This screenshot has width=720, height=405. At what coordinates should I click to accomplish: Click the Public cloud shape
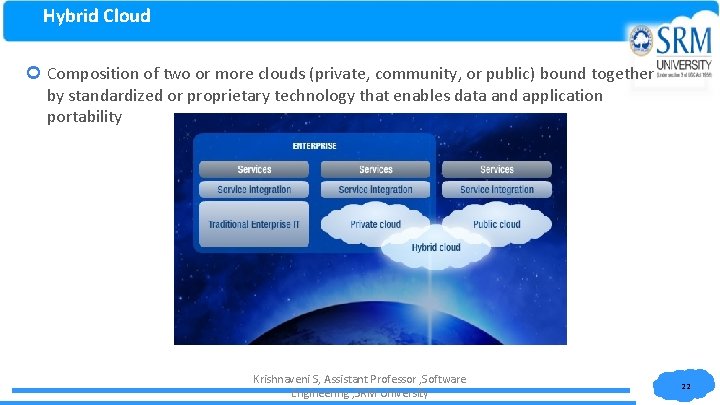tap(497, 224)
